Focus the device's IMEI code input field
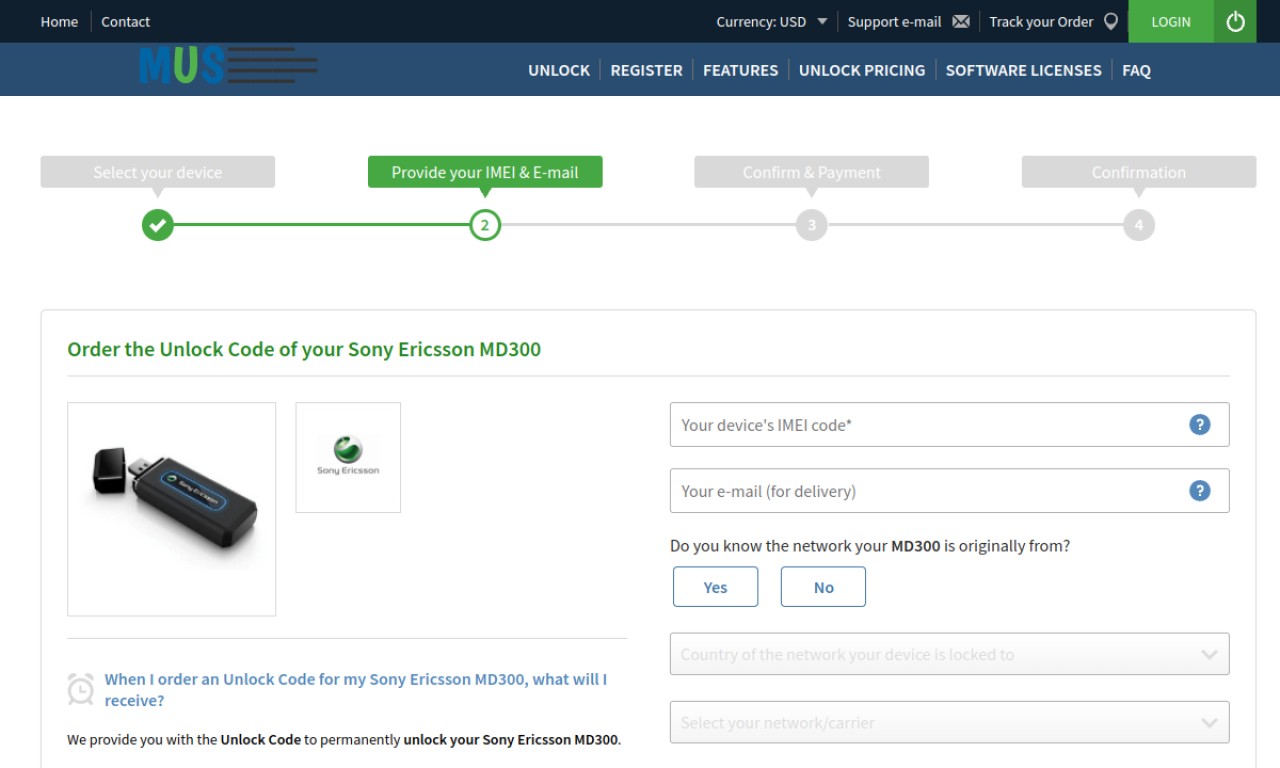This screenshot has width=1280, height=768. tap(949, 425)
